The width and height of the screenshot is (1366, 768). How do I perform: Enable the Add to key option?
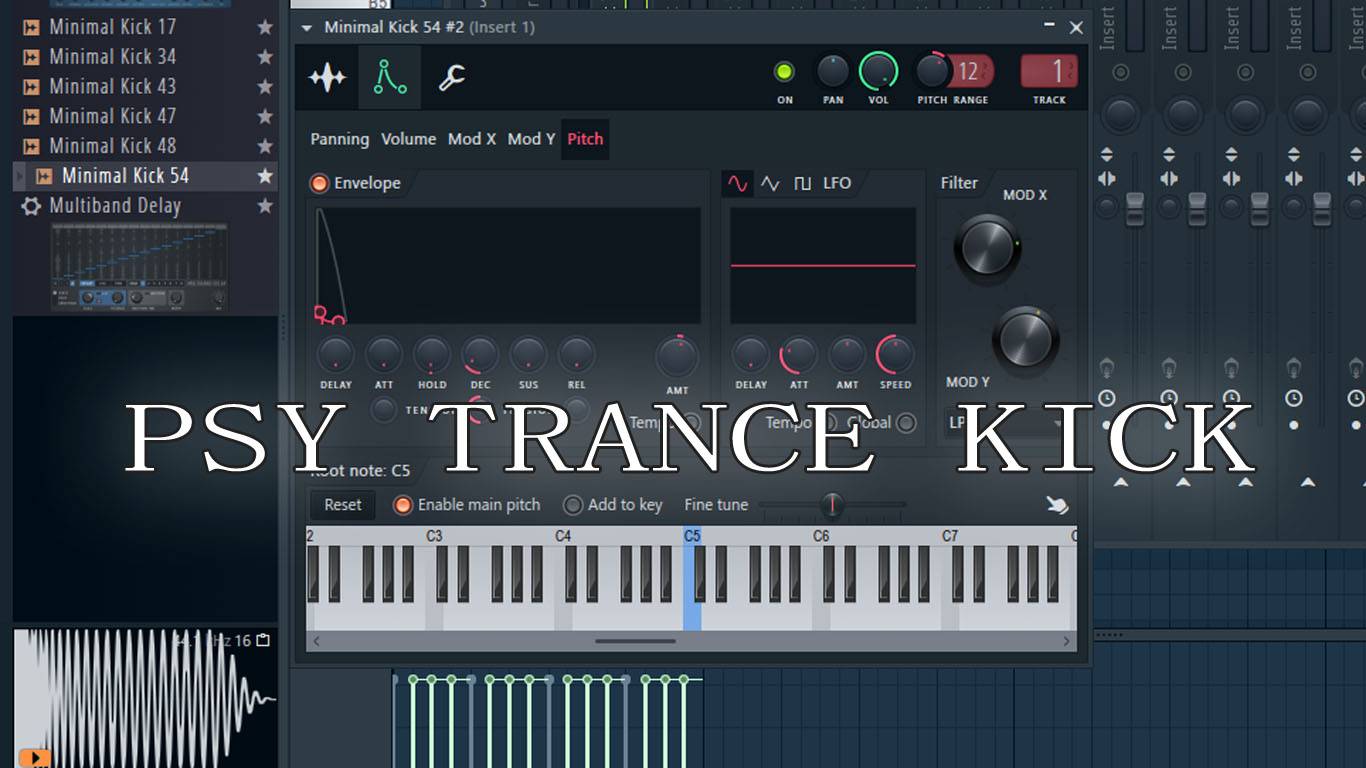(x=573, y=505)
